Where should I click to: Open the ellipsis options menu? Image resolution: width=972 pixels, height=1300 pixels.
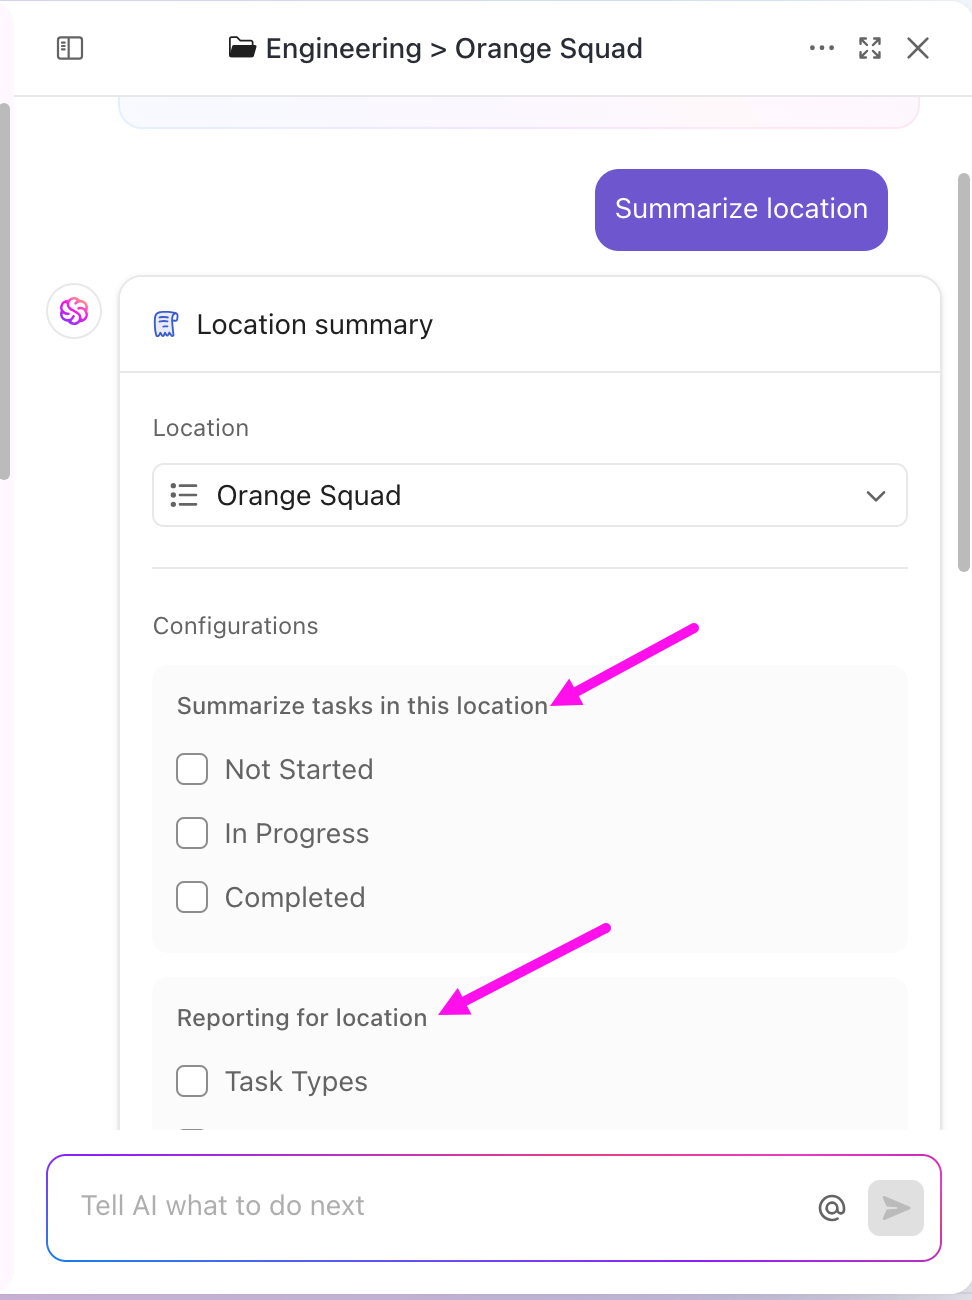click(x=821, y=47)
